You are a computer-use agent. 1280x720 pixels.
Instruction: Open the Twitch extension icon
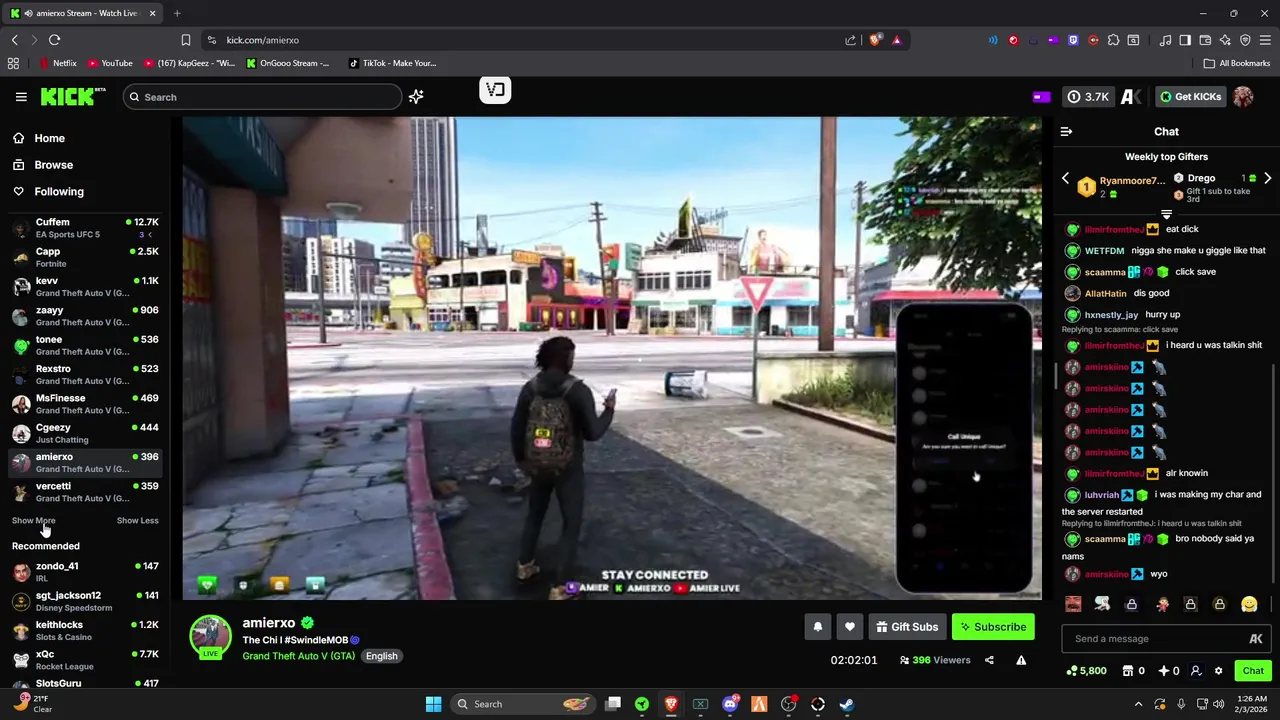(x=1073, y=40)
